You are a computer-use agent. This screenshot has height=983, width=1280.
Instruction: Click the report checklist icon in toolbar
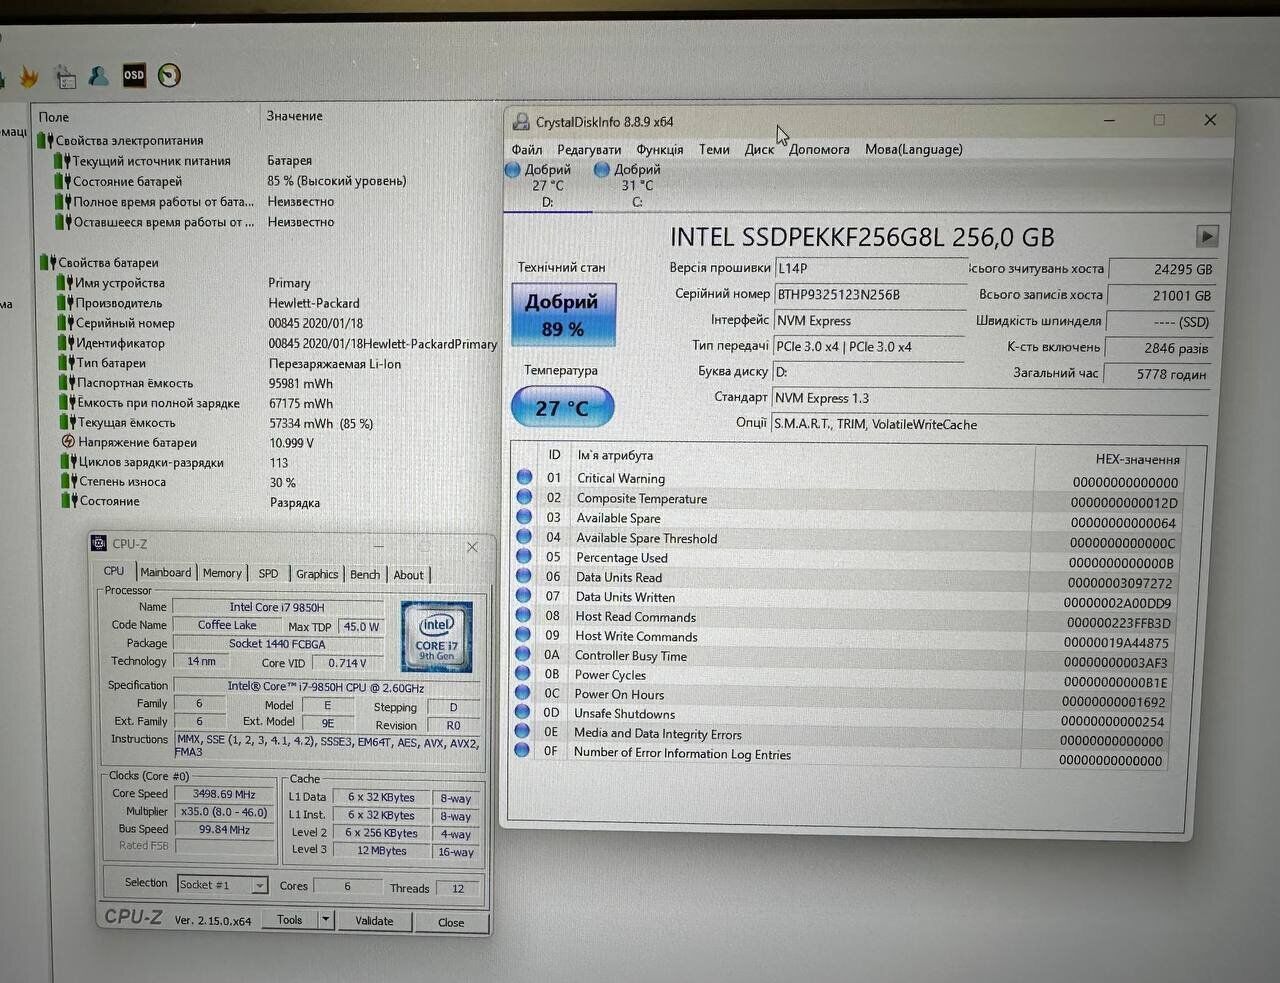tap(66, 76)
